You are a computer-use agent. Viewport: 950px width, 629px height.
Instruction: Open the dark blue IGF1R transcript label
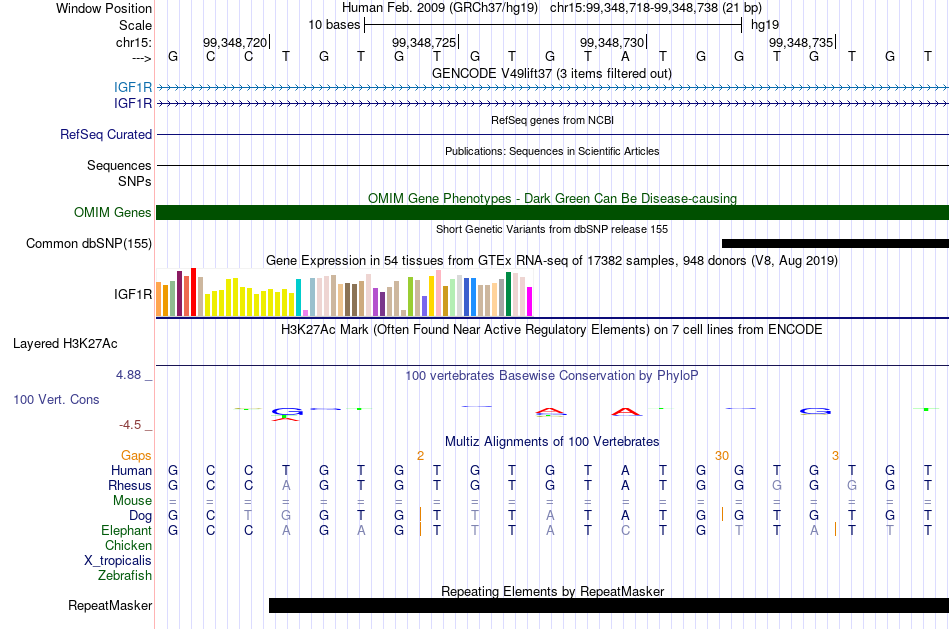(x=133, y=104)
